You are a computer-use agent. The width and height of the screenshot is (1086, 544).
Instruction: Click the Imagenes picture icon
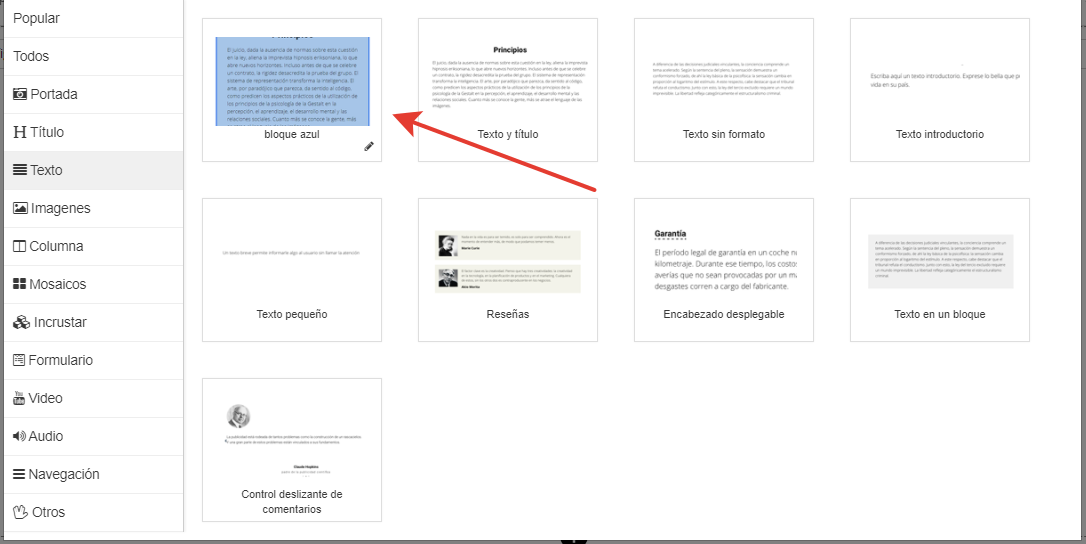pos(20,208)
